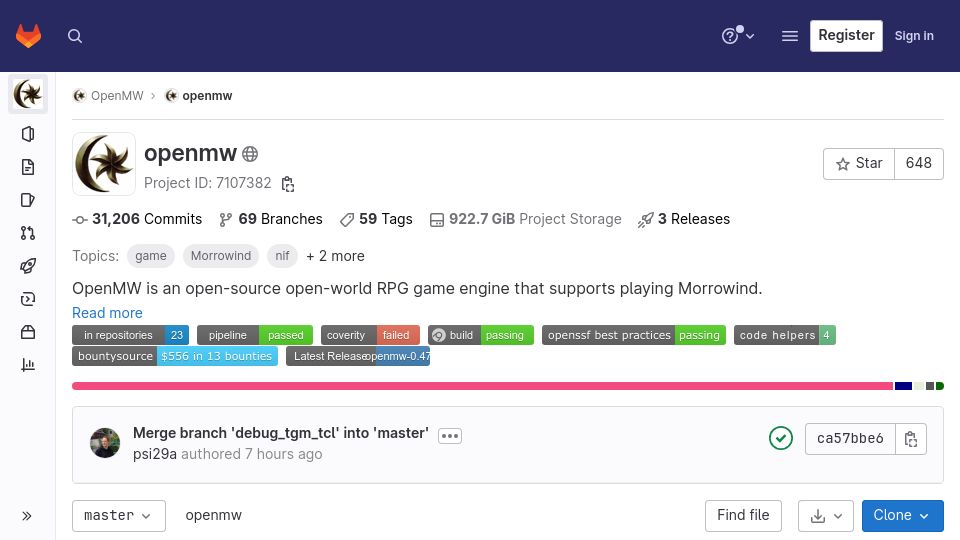This screenshot has width=960, height=540.
Task: Open the in repositories 23 badge
Action: (x=130, y=335)
